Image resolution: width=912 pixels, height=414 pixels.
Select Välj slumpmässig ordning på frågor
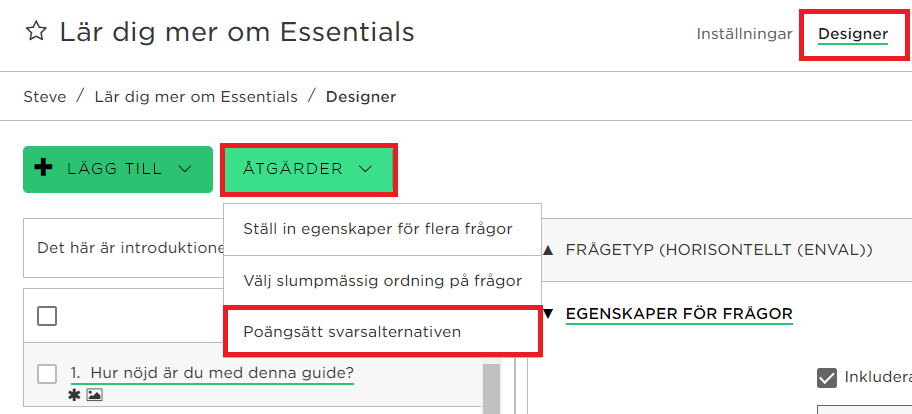pyautogui.click(x=383, y=281)
